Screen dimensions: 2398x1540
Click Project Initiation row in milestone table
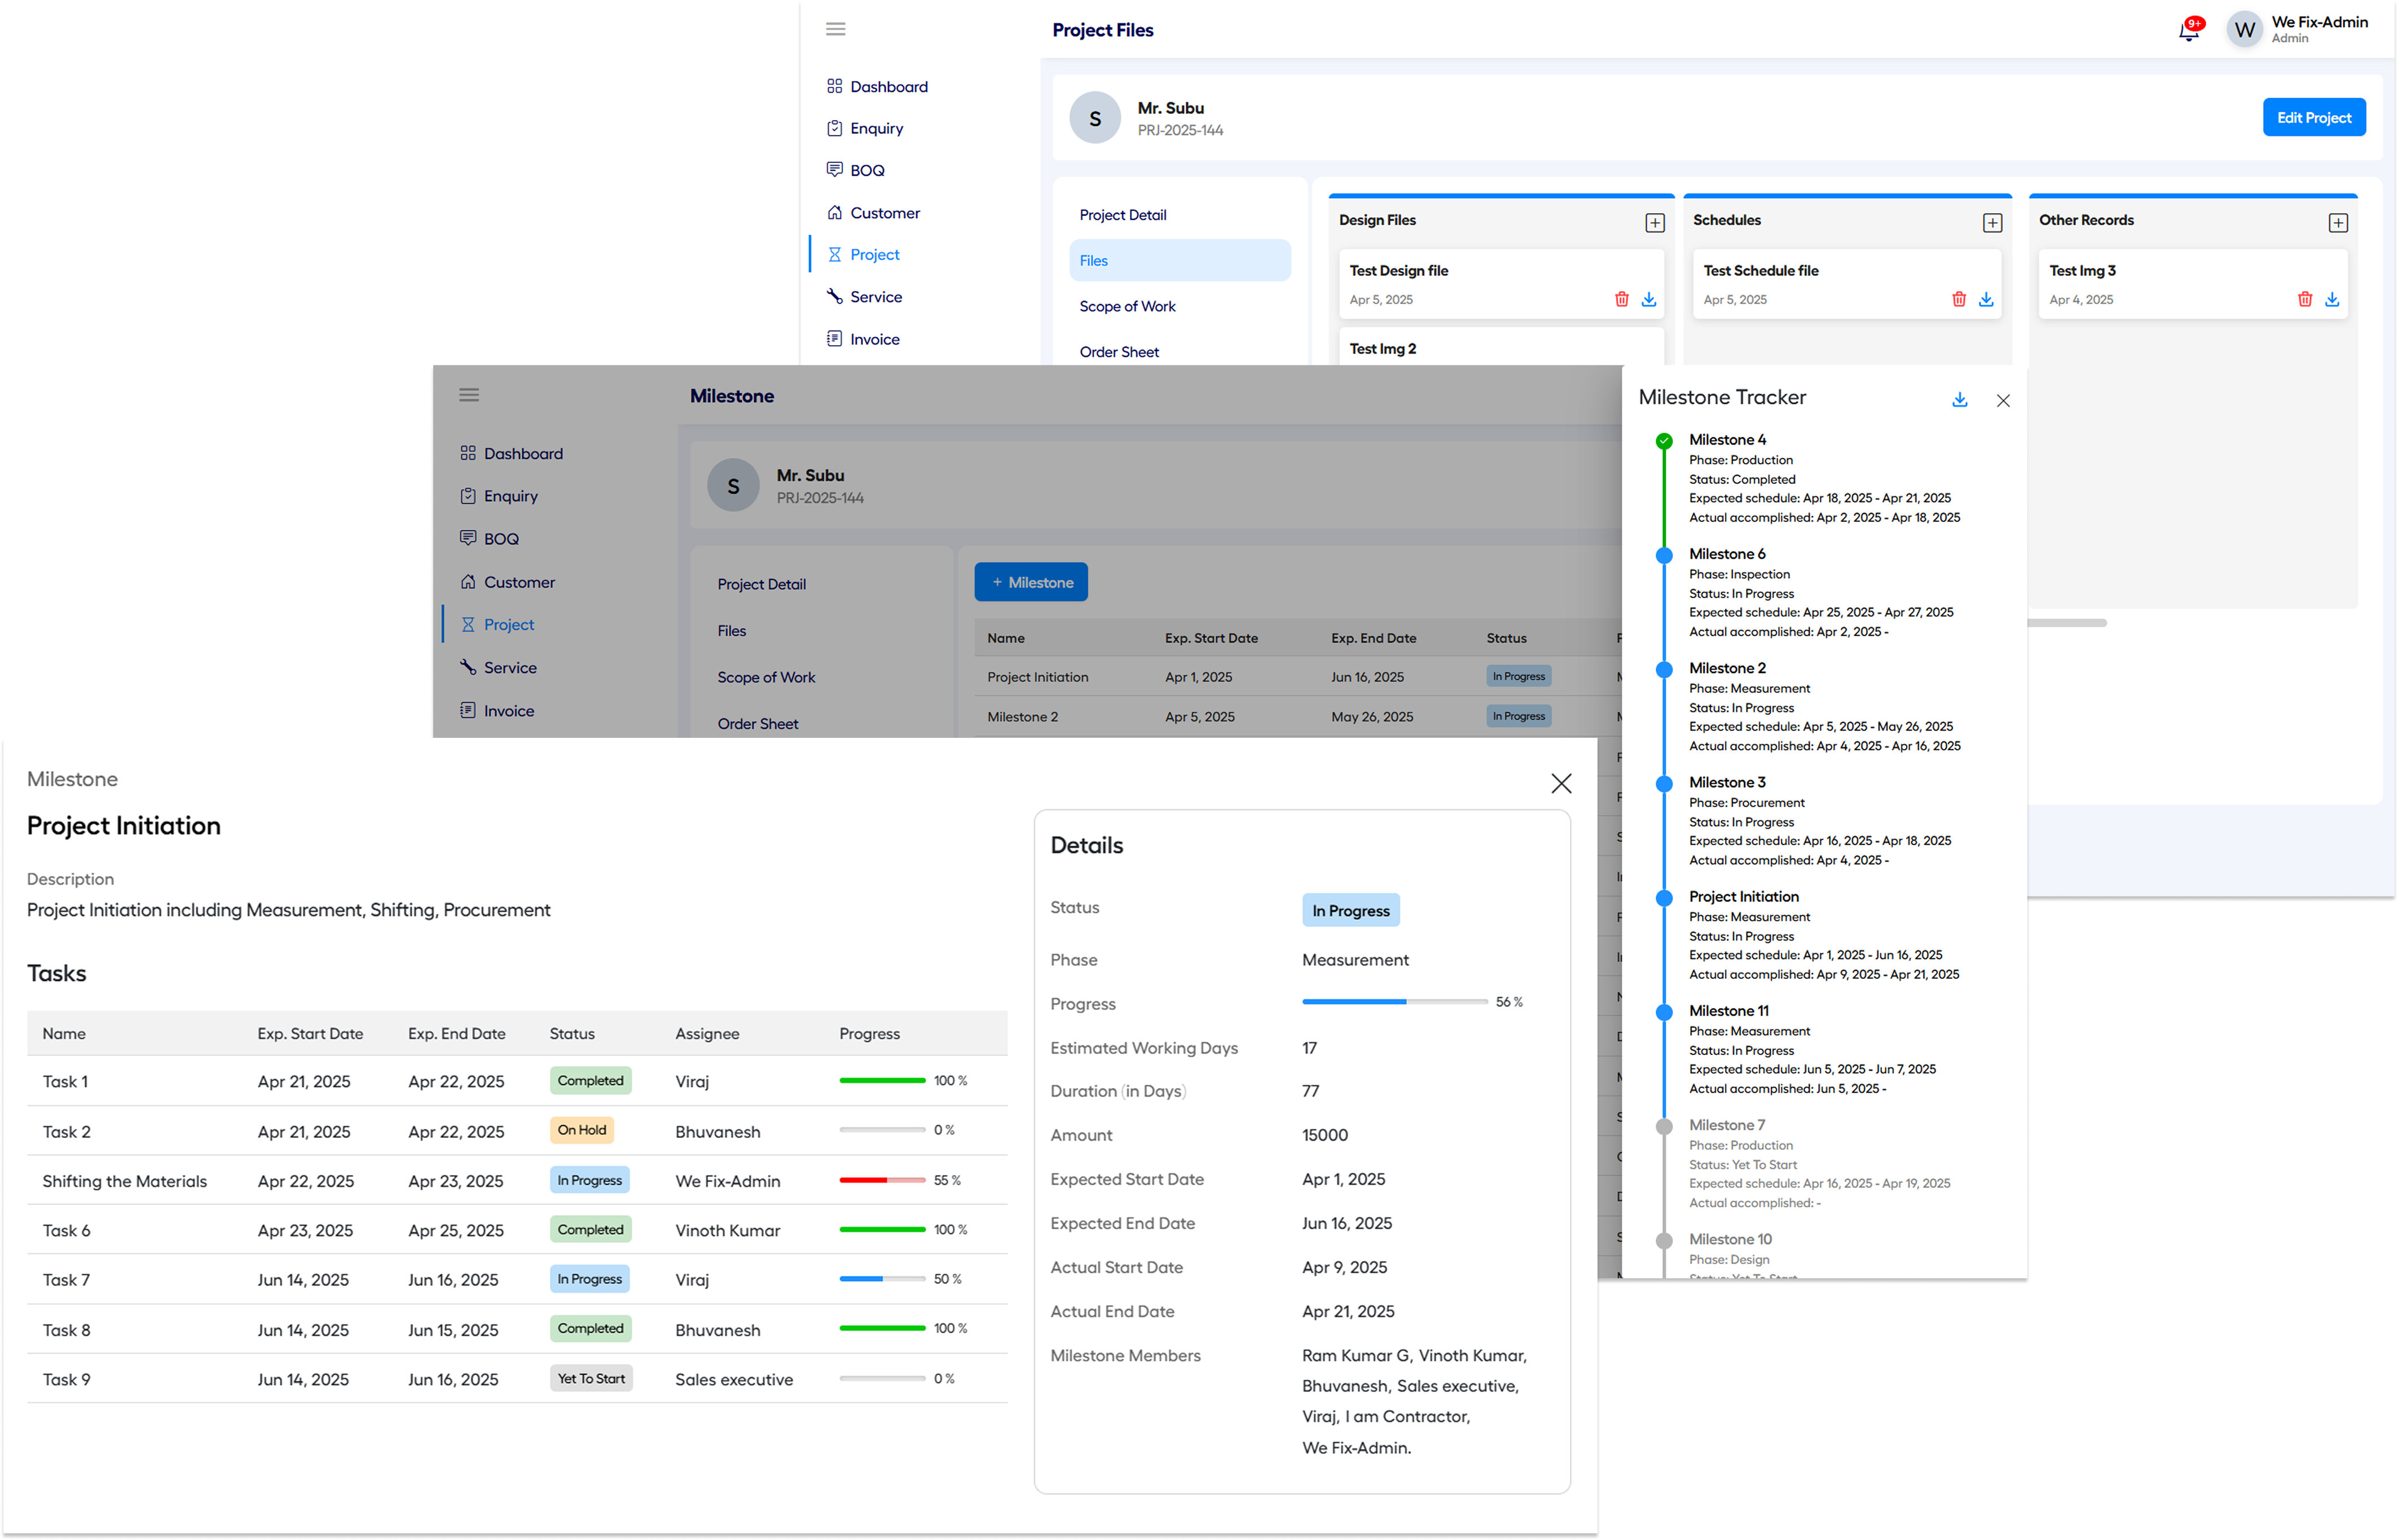pos(1297,677)
